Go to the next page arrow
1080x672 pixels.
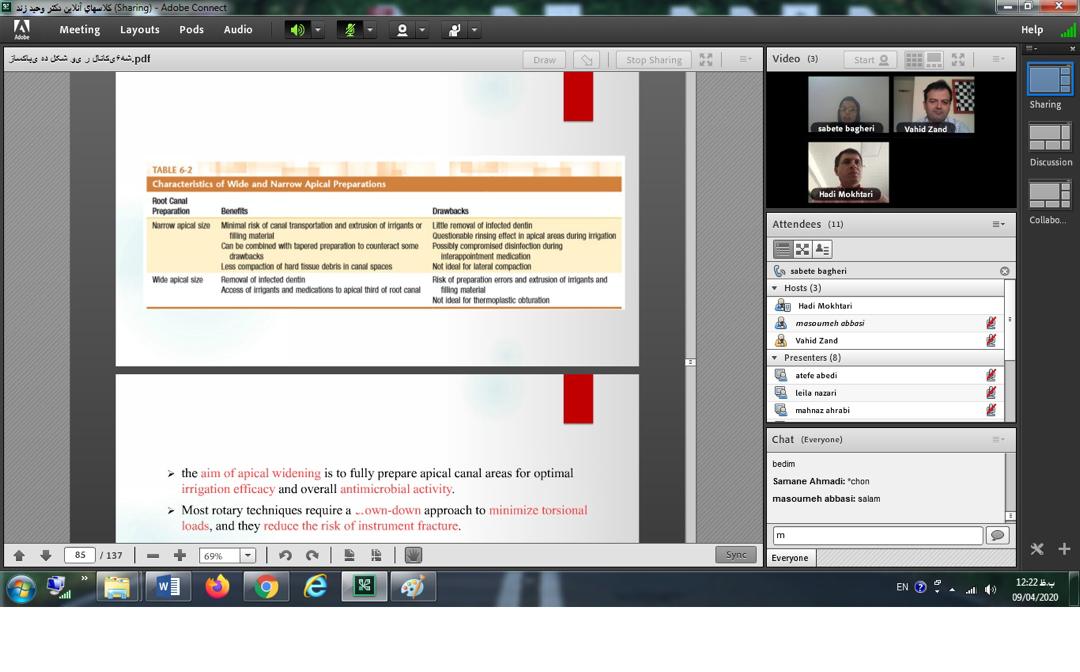[45, 555]
